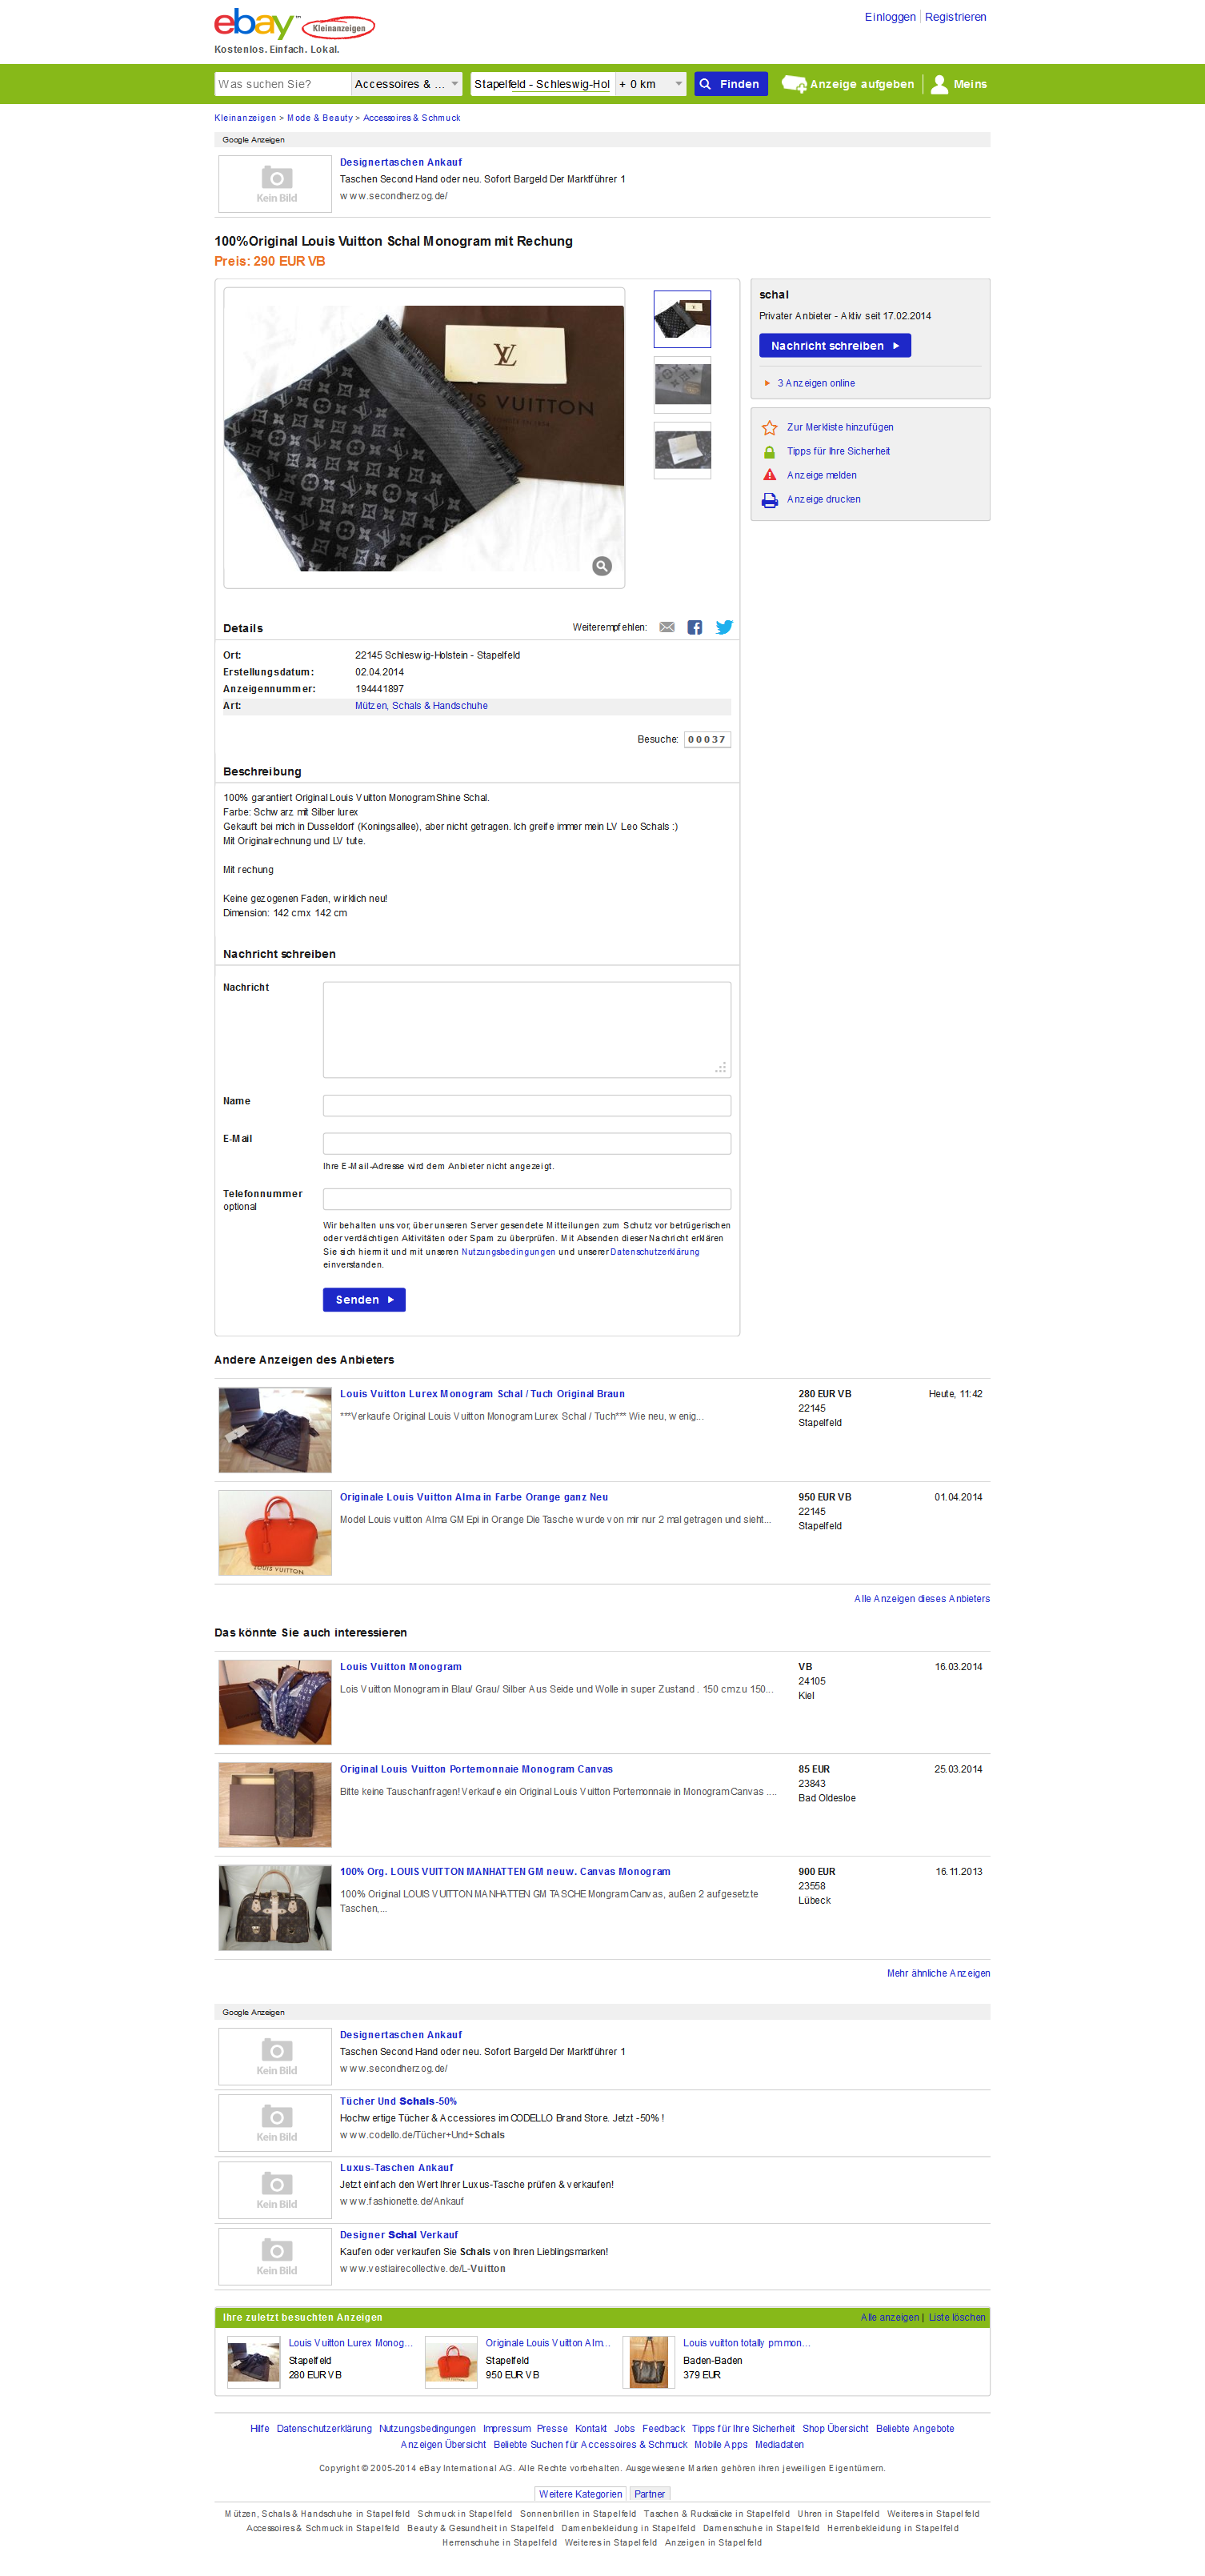Screen dimensions: 1205x2576
Task: Click the magnifier zoom icon on main photo
Action: pos(602,566)
